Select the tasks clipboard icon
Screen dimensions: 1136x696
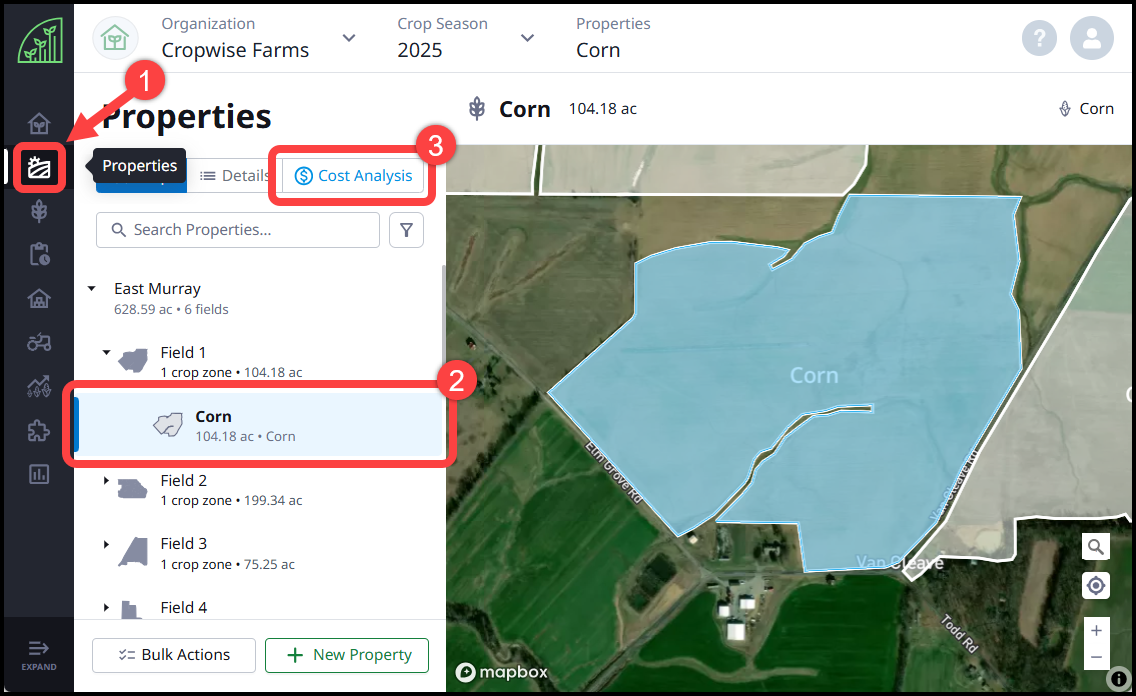(38, 254)
